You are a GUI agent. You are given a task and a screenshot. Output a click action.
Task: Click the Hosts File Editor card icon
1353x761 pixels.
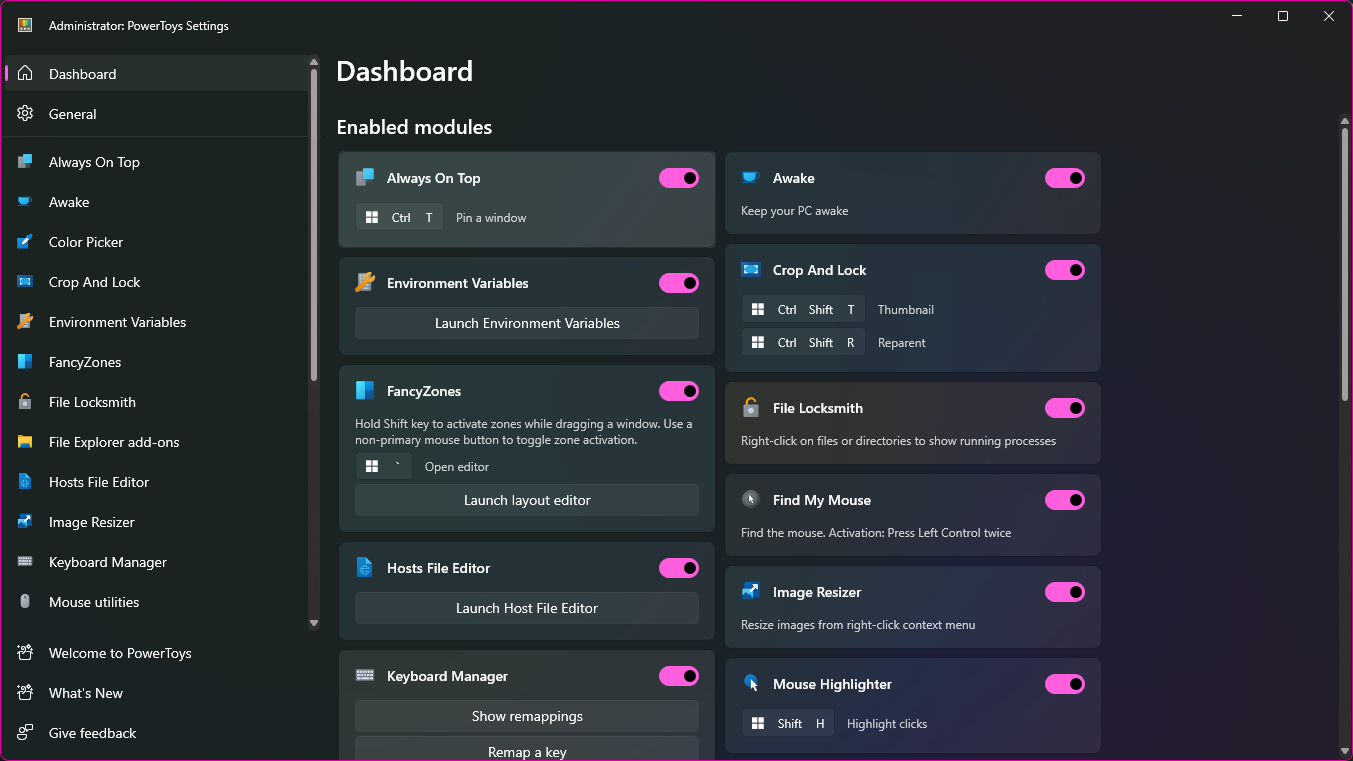point(365,568)
